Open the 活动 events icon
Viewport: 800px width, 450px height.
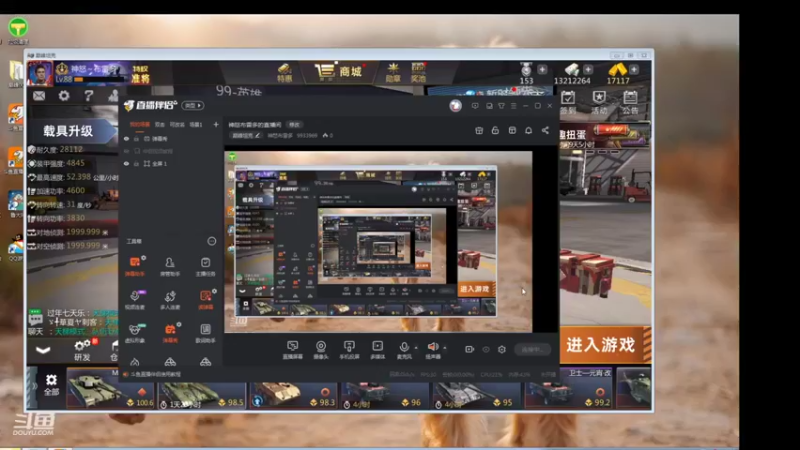point(599,102)
